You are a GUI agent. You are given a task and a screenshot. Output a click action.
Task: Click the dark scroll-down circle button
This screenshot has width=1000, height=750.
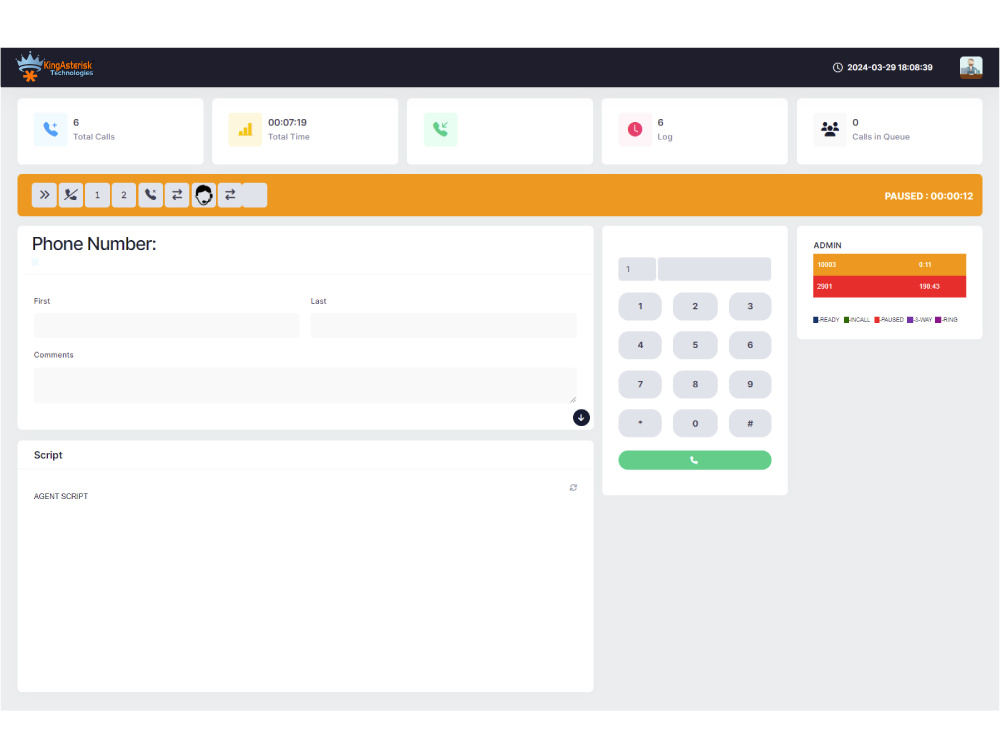[581, 417]
